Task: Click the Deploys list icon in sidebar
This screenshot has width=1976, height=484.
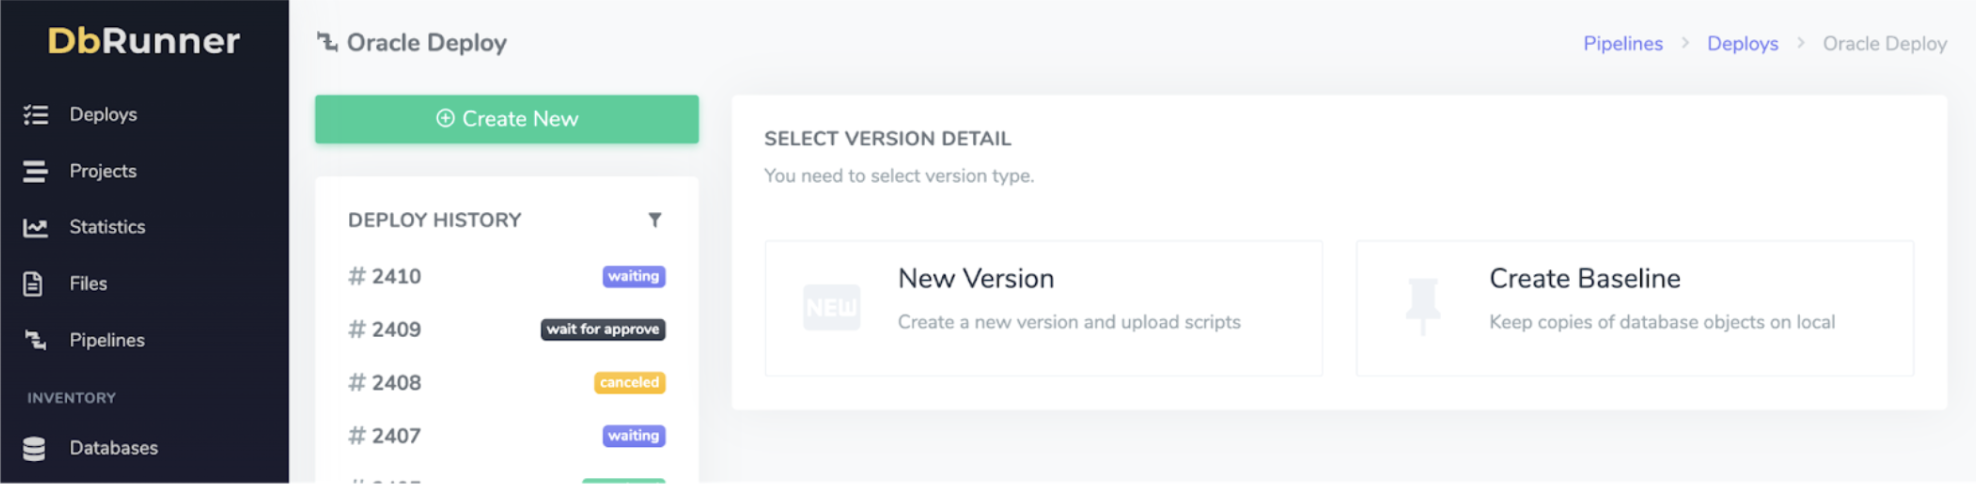Action: tap(36, 115)
